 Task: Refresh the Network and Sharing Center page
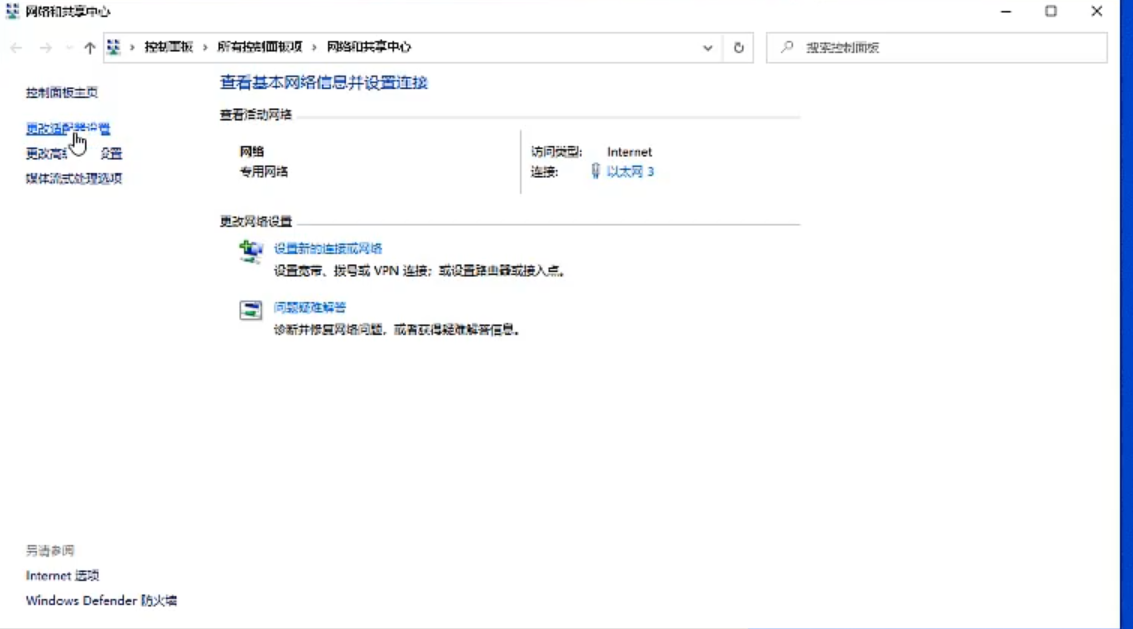click(x=739, y=47)
